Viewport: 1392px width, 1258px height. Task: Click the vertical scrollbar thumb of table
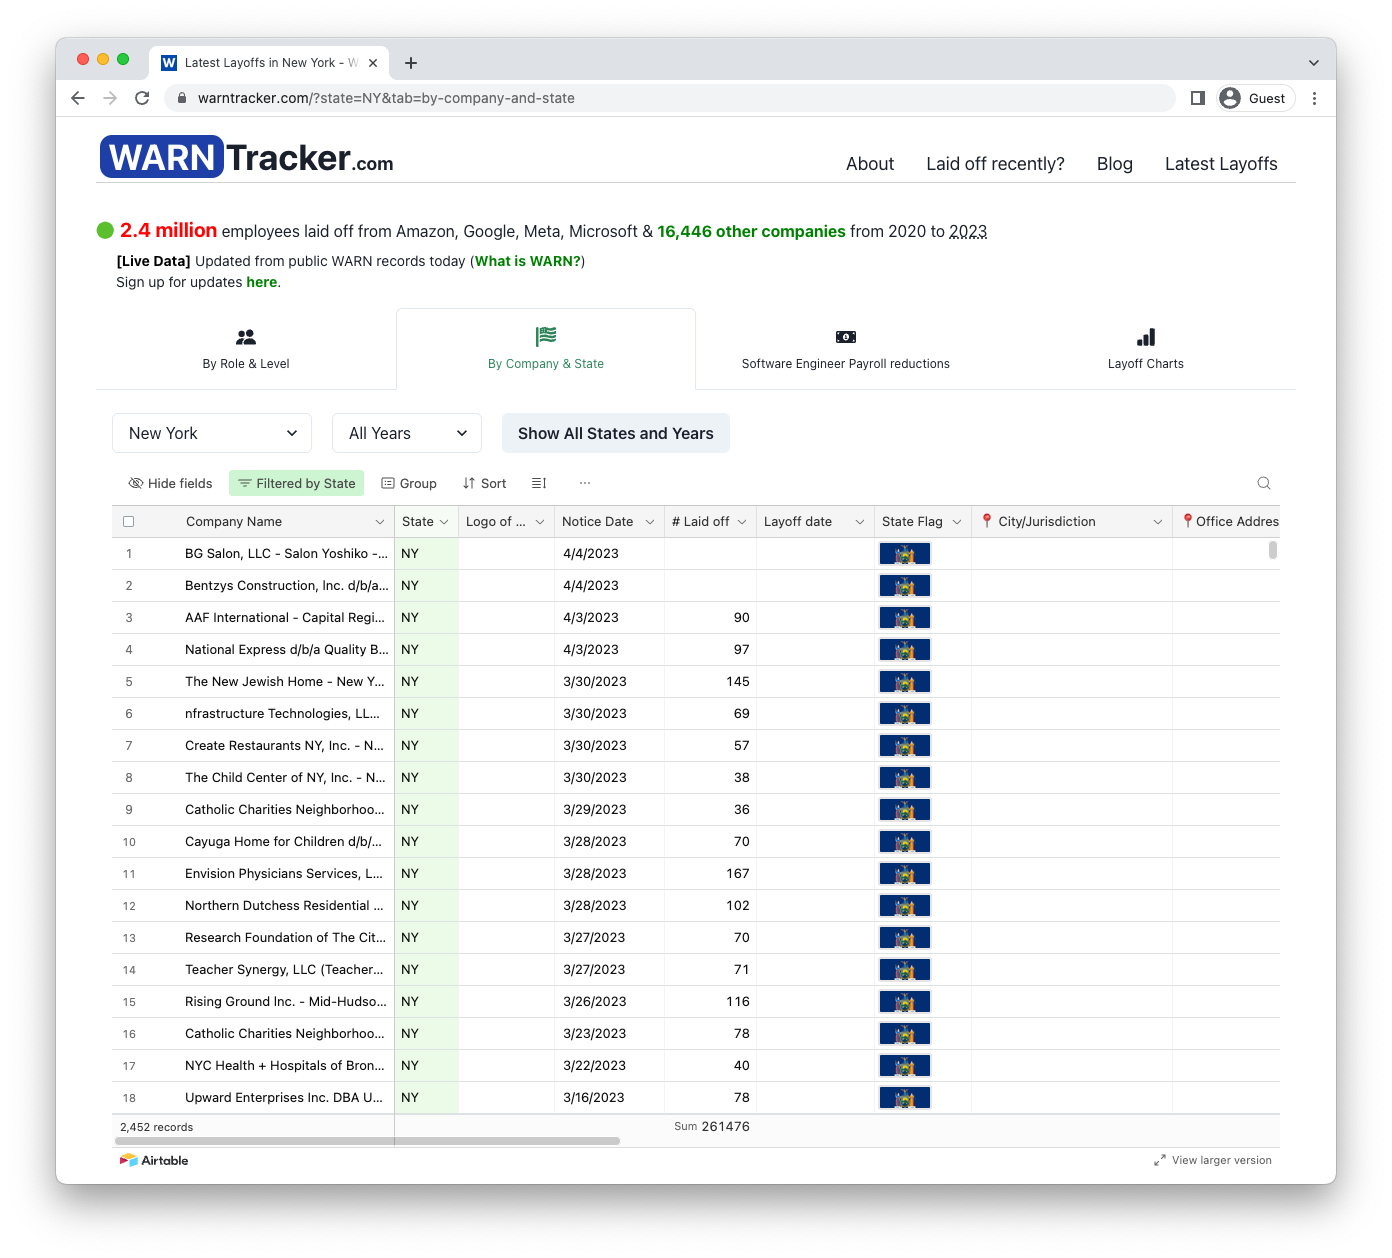click(1273, 550)
